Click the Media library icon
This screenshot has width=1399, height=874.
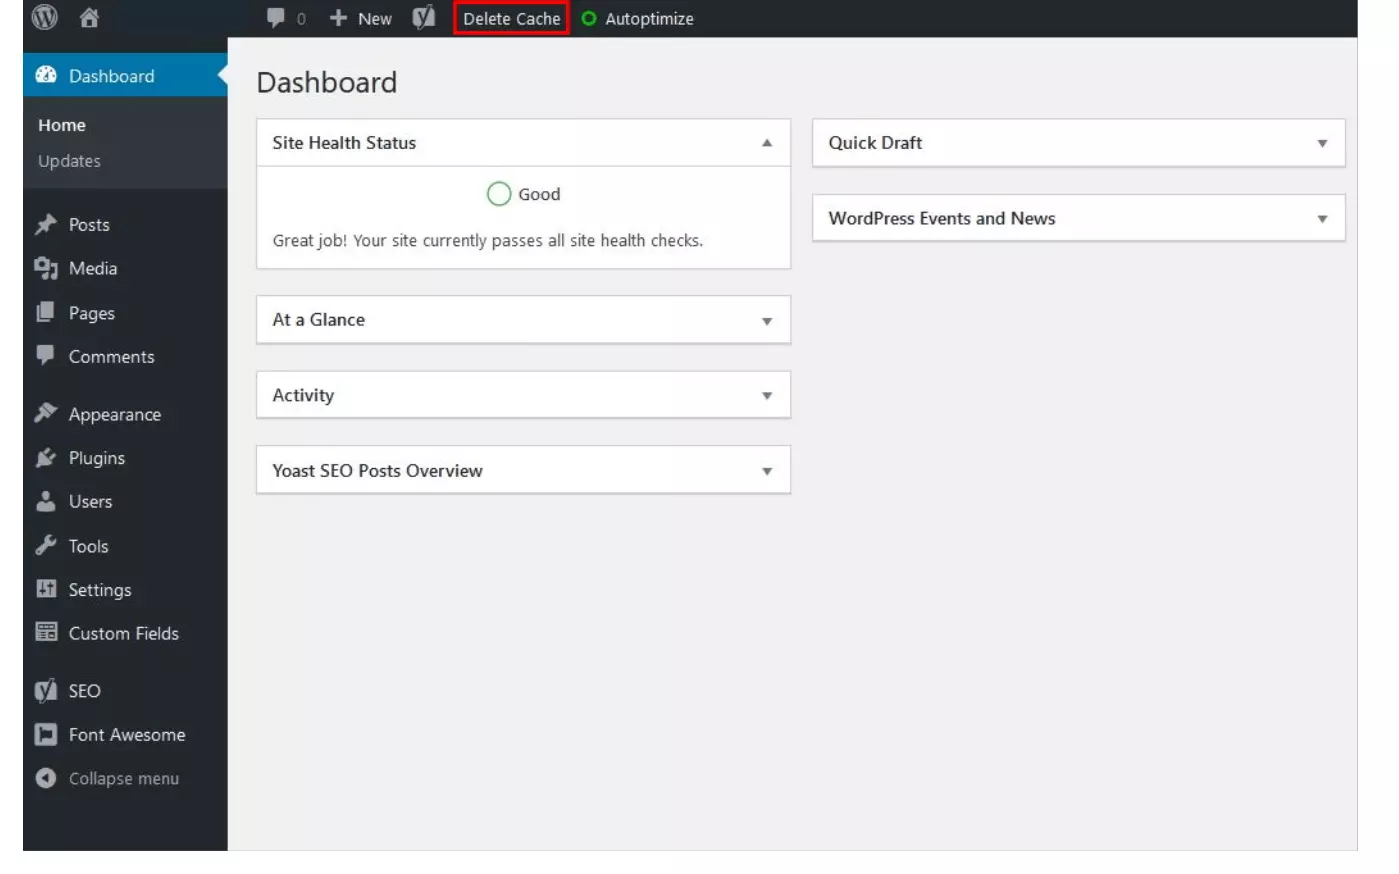click(46, 268)
